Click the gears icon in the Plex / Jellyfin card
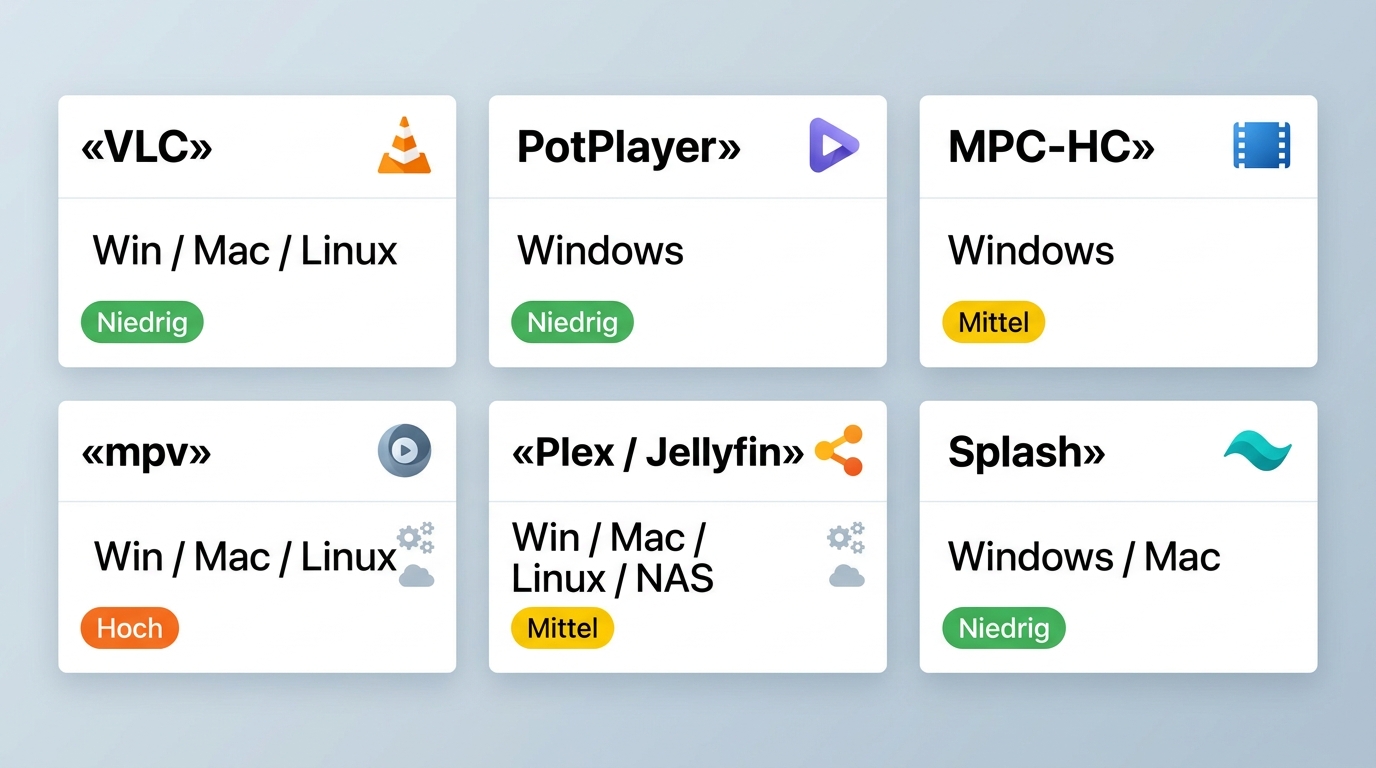The height and width of the screenshot is (768, 1376). 846,538
